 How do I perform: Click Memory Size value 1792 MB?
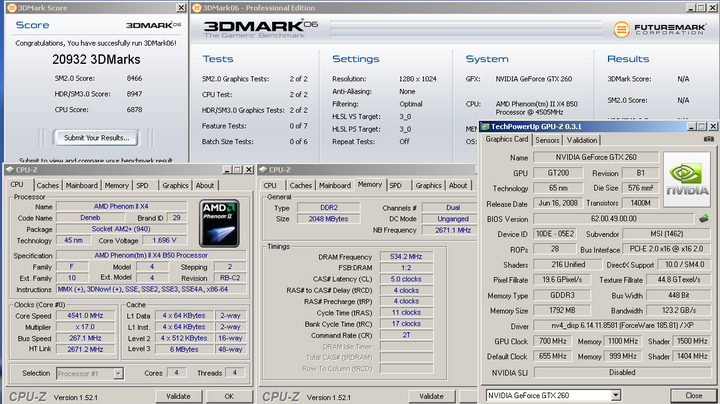click(x=562, y=310)
